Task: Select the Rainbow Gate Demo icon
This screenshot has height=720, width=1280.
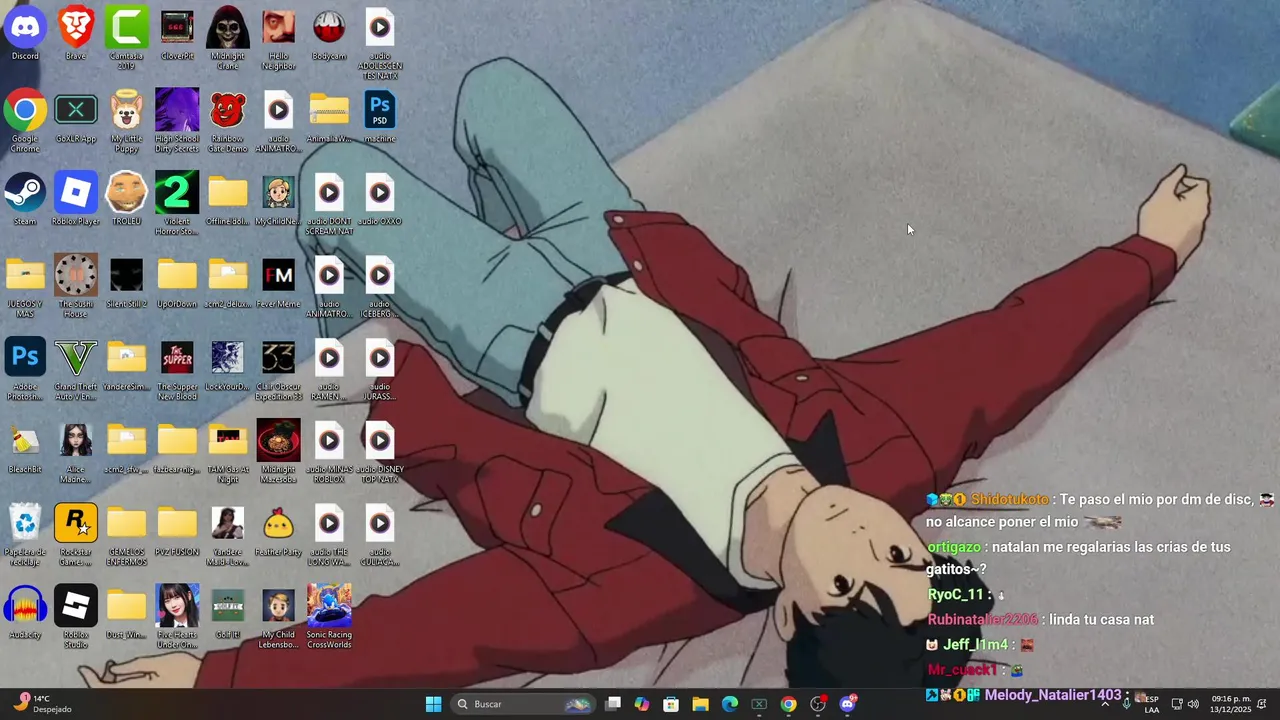Action: (x=228, y=121)
